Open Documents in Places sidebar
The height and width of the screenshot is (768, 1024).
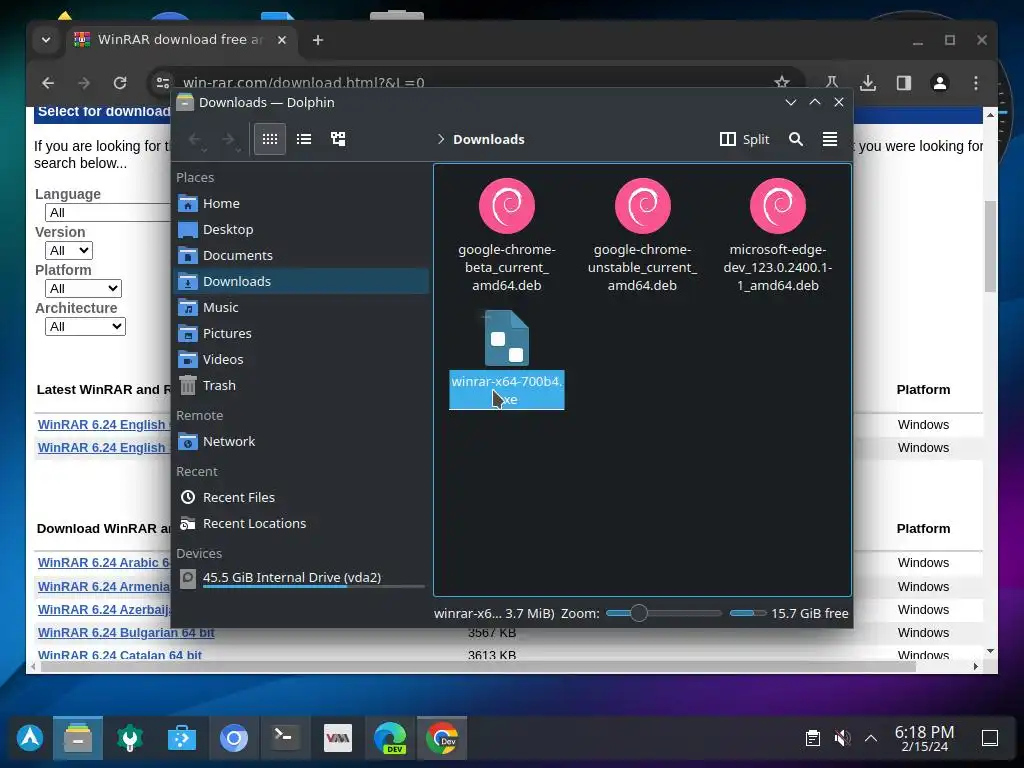click(x=302, y=255)
